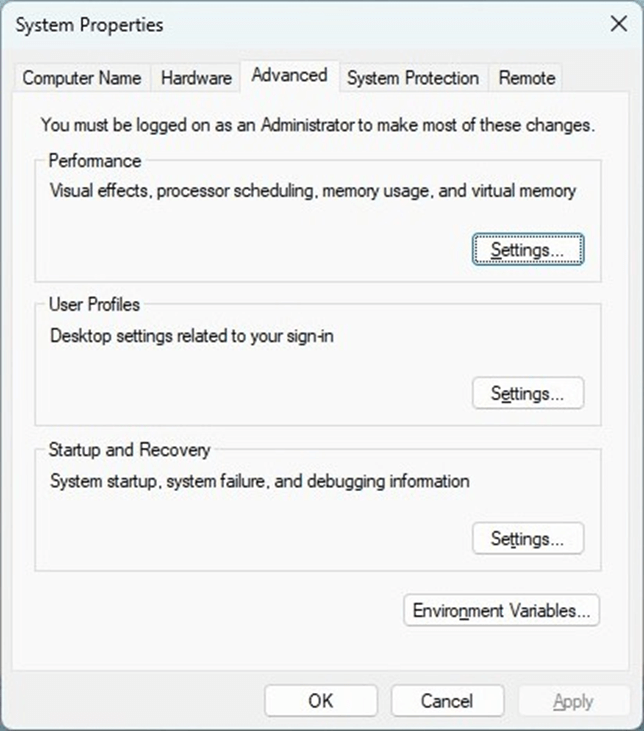Confirm the dialog with OK

click(321, 701)
